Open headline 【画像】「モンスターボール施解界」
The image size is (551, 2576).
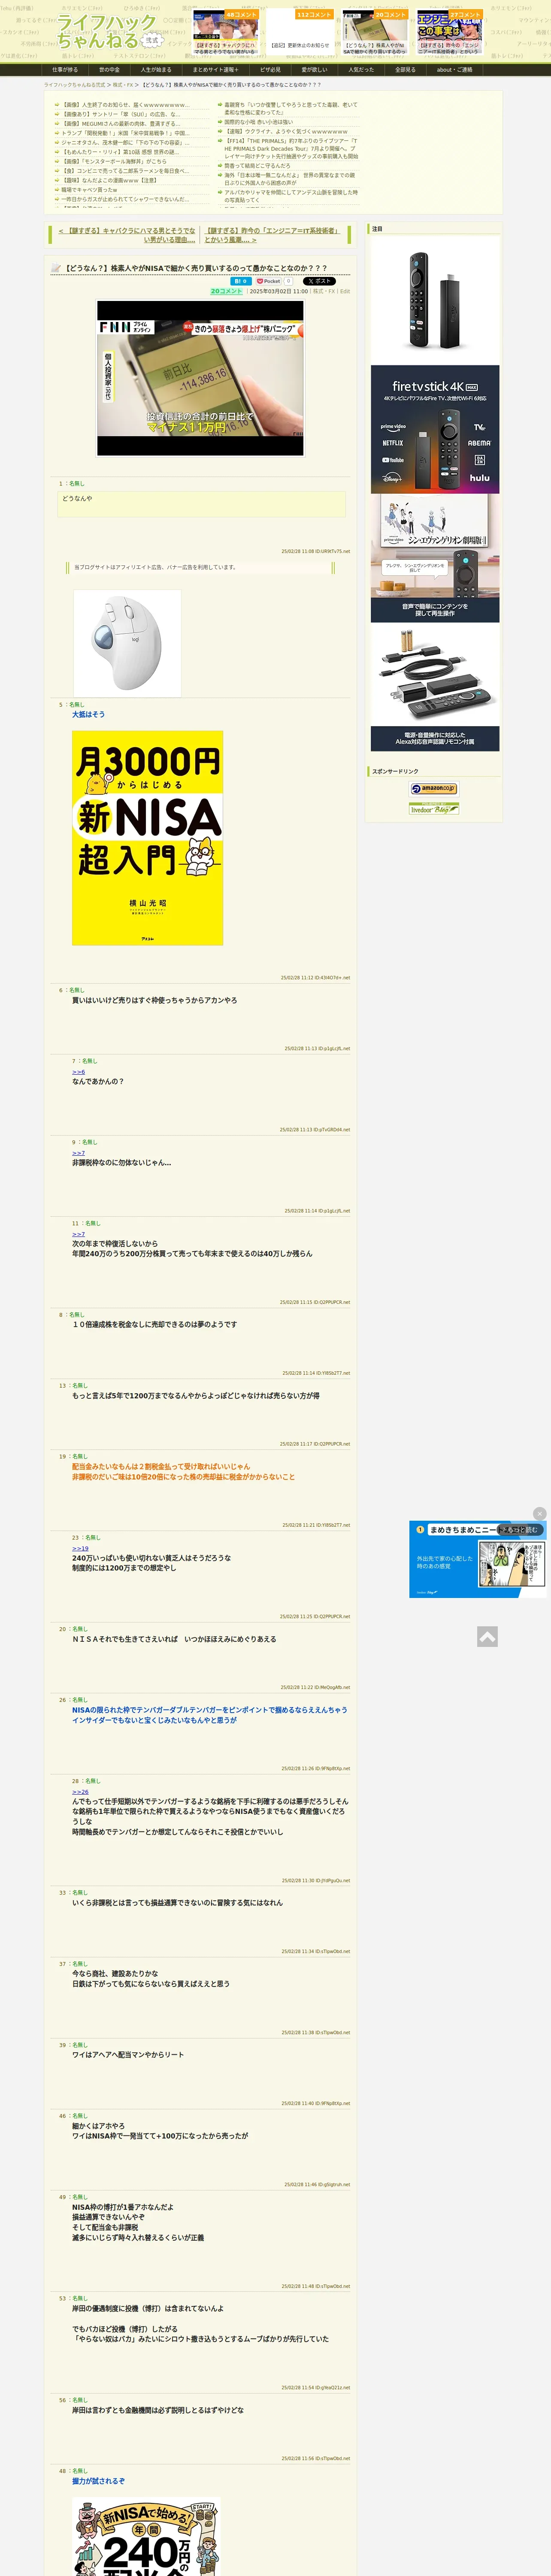coord(115,161)
